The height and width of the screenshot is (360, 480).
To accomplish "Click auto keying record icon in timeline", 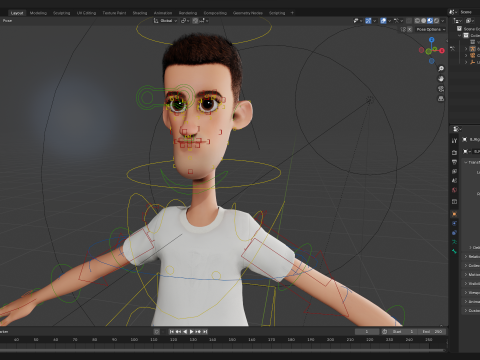I will tap(157, 332).
